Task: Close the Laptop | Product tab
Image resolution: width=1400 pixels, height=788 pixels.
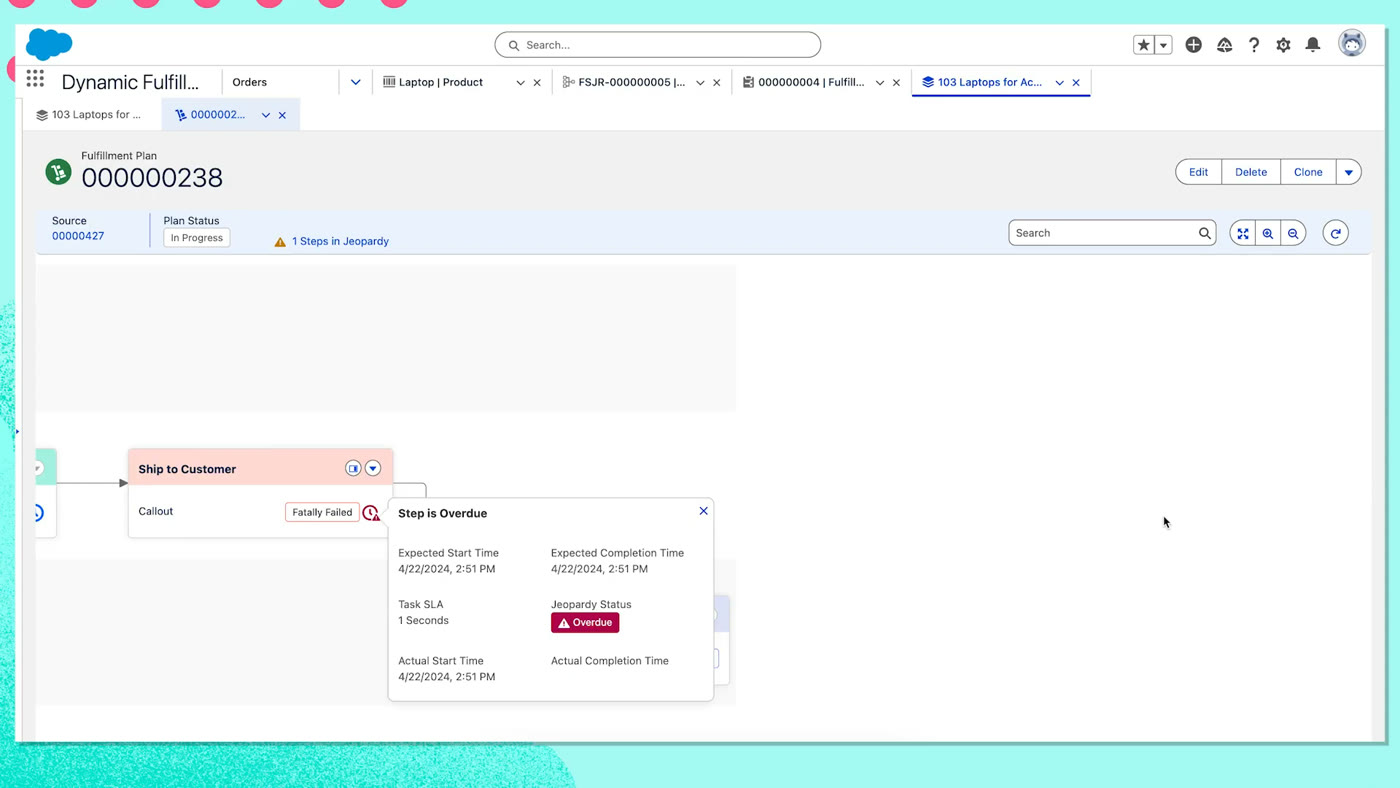Action: pyautogui.click(x=537, y=83)
